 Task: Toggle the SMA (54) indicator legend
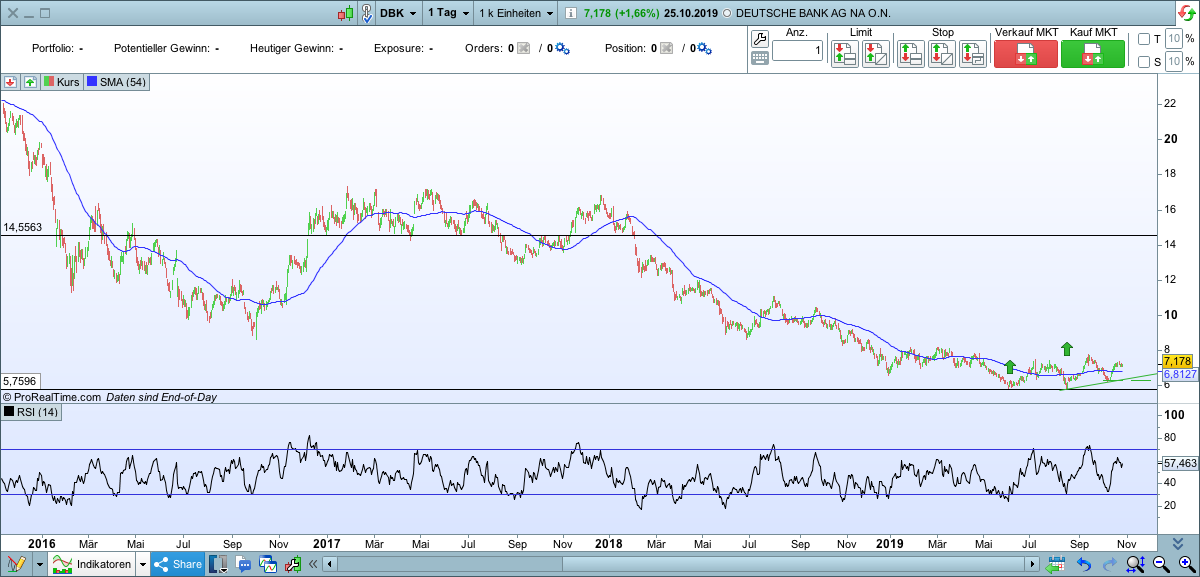click(x=117, y=82)
